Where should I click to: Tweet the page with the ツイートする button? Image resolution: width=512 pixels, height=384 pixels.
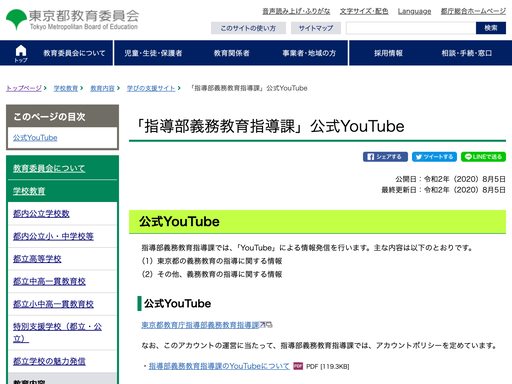coord(434,157)
